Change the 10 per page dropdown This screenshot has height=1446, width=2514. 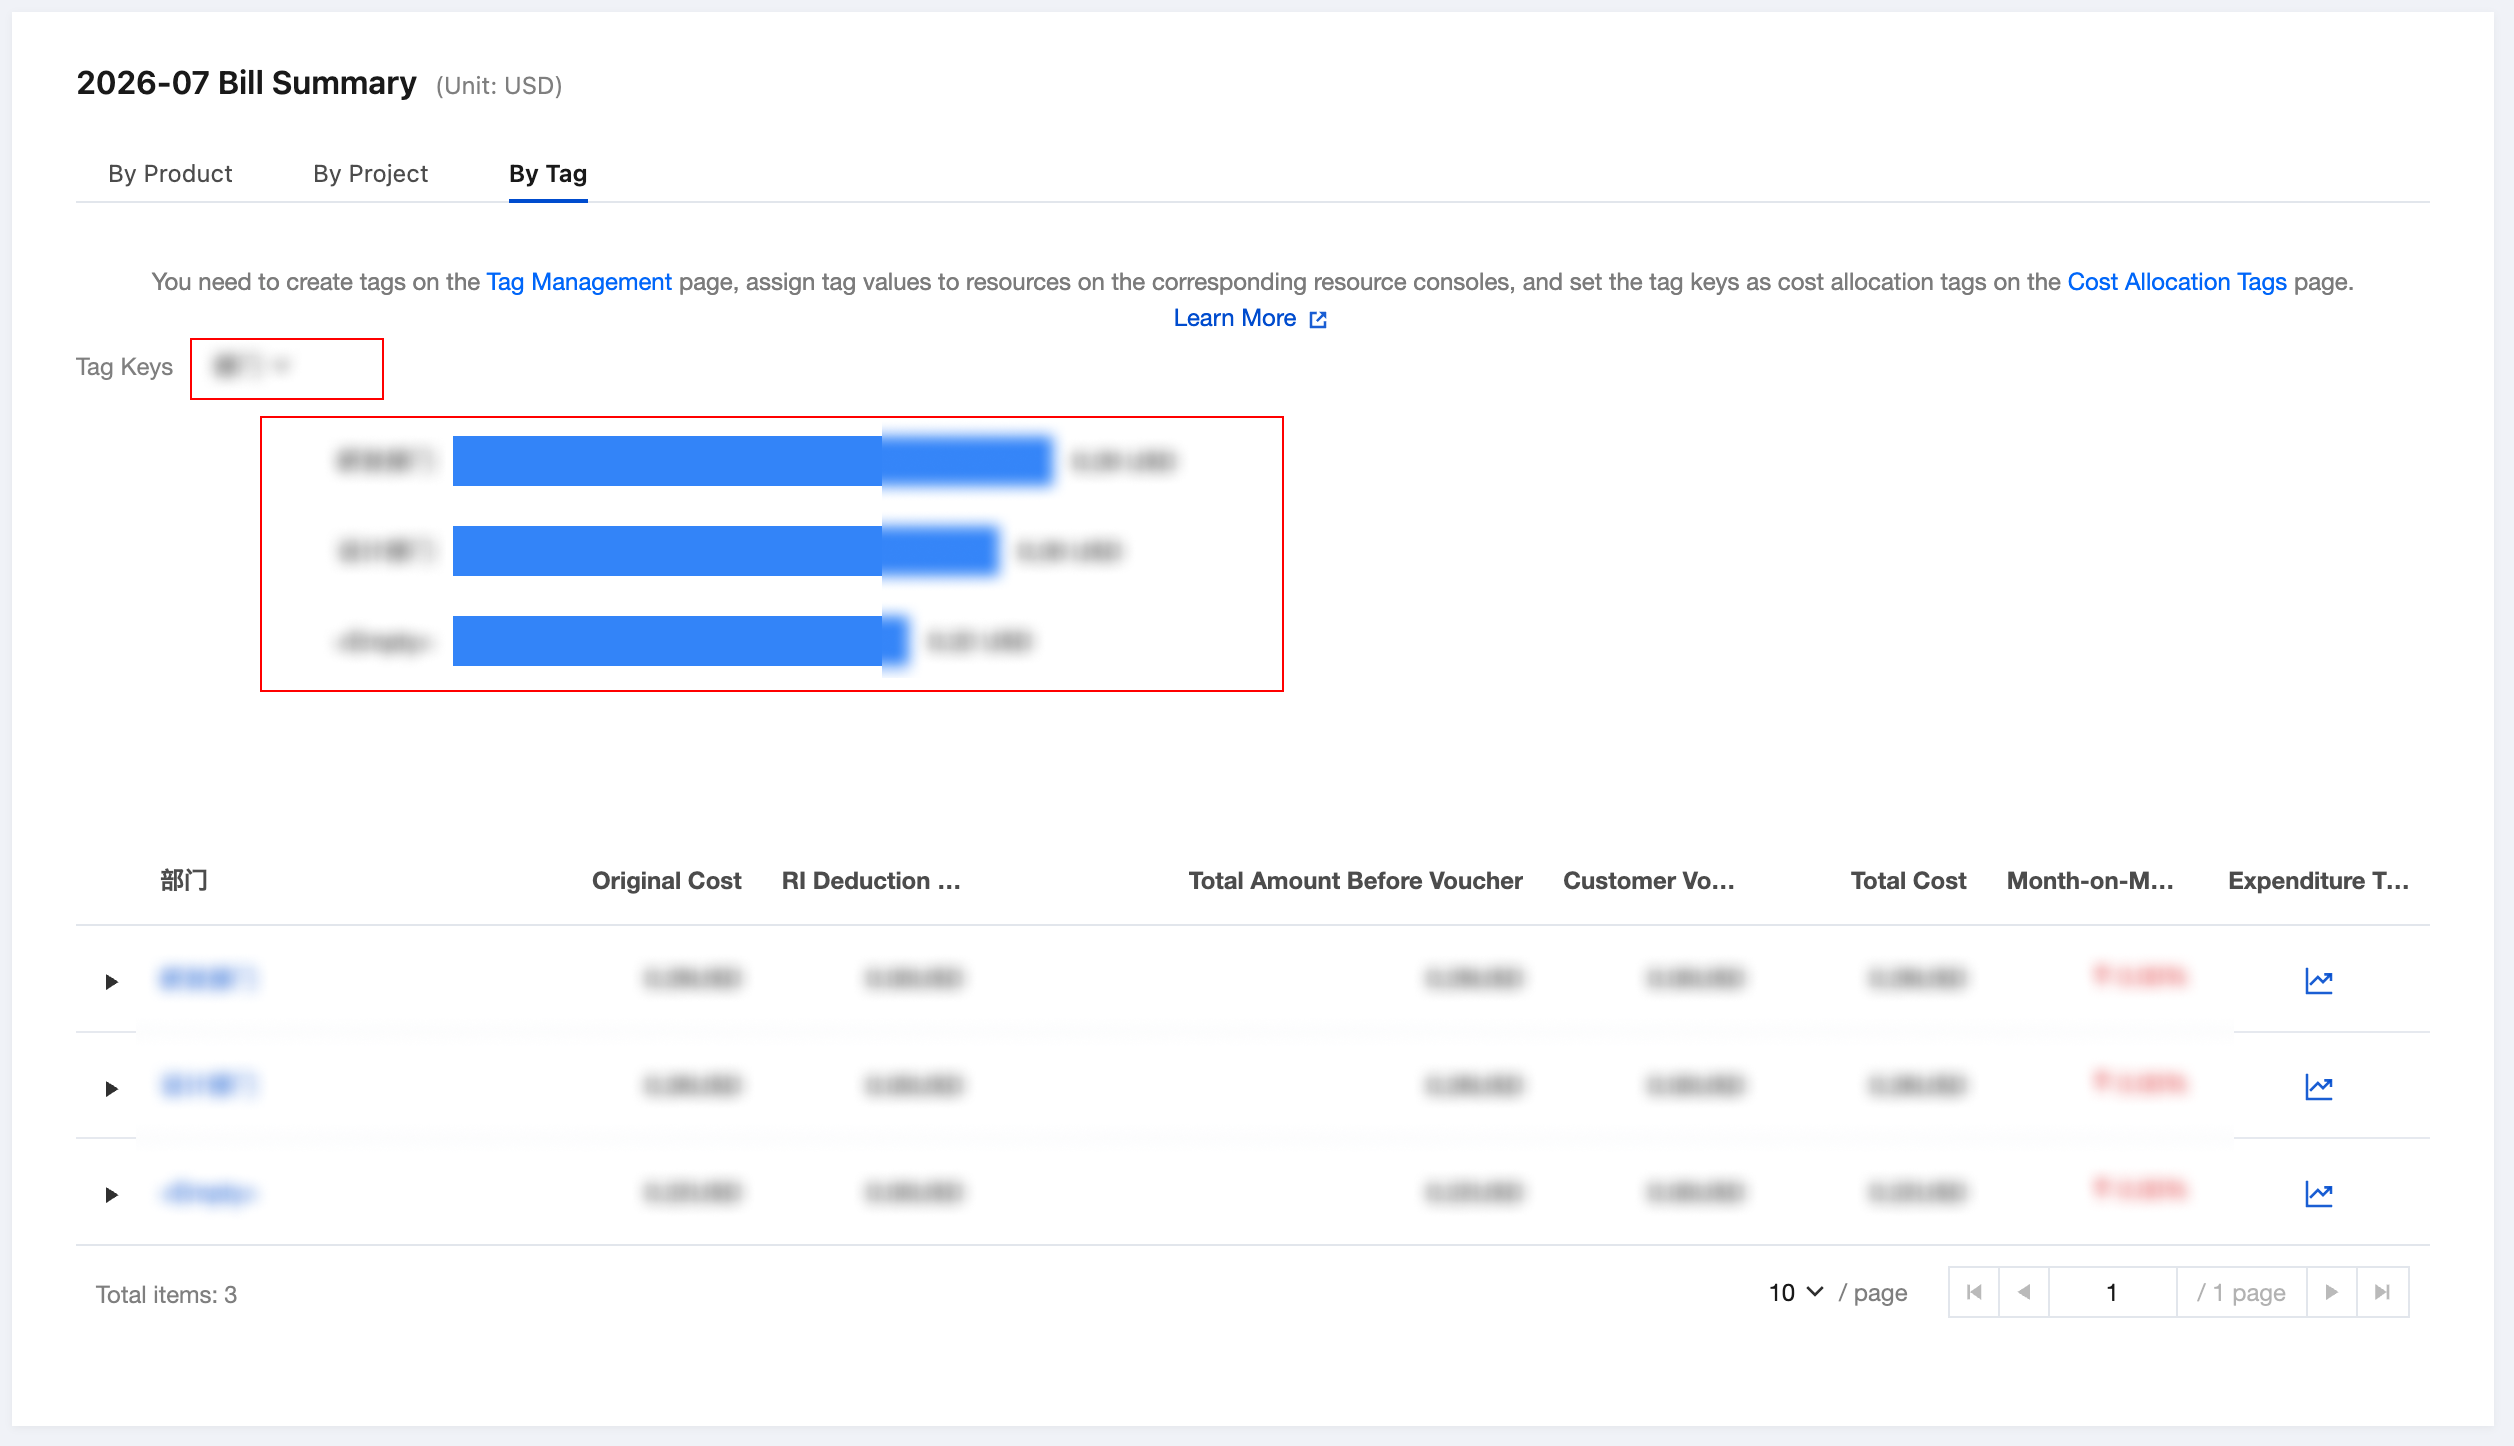click(1796, 1293)
